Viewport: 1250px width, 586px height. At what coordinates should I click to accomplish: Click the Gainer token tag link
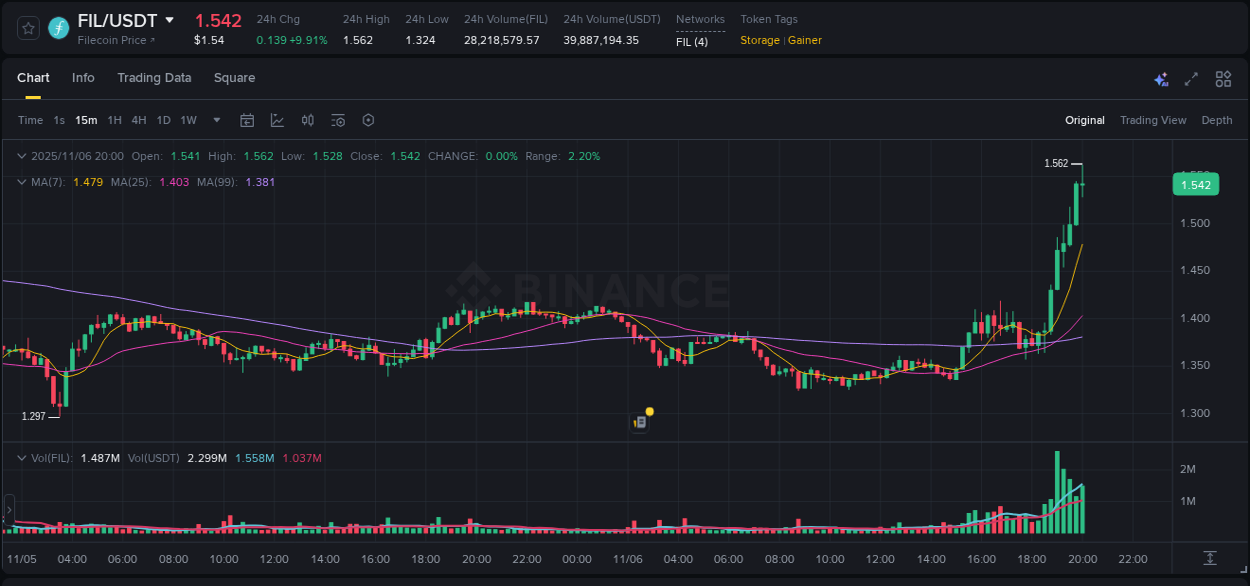click(x=805, y=39)
